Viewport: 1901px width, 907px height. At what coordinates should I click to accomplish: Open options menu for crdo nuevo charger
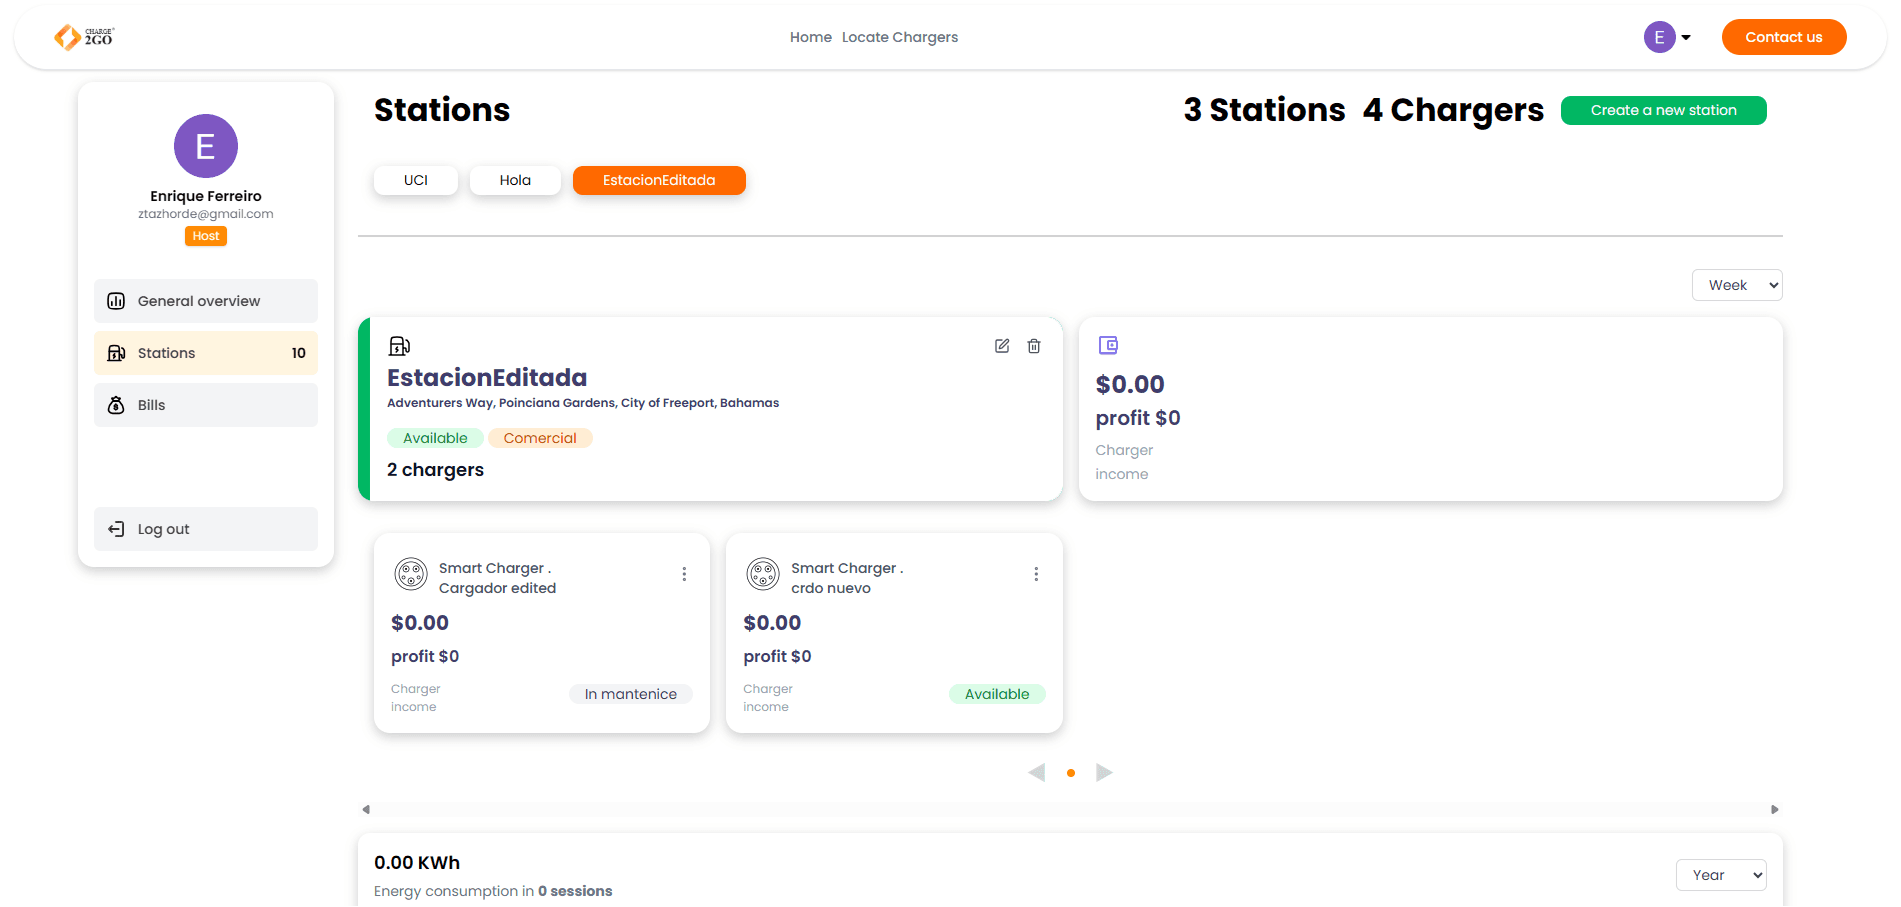(1036, 574)
